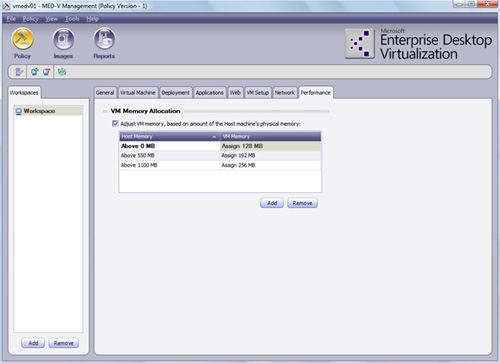Switch to the Deployment tab

click(x=175, y=93)
